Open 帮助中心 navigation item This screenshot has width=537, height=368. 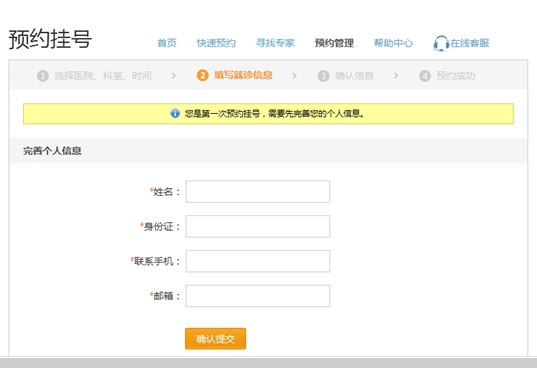coord(393,43)
